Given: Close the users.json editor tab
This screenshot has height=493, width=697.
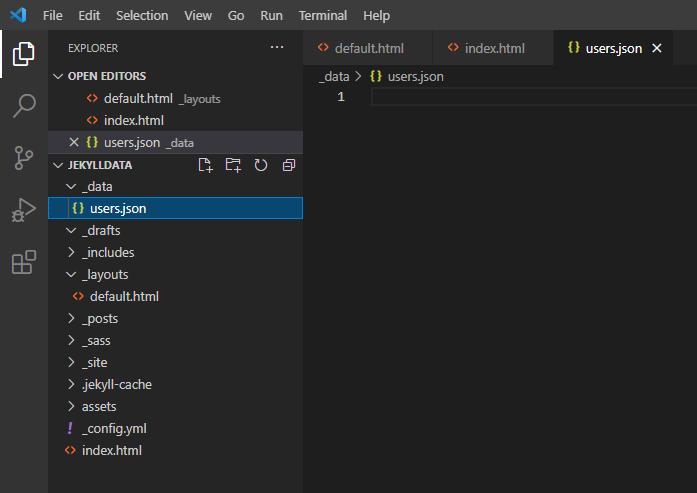Looking at the screenshot, I should click(x=657, y=48).
